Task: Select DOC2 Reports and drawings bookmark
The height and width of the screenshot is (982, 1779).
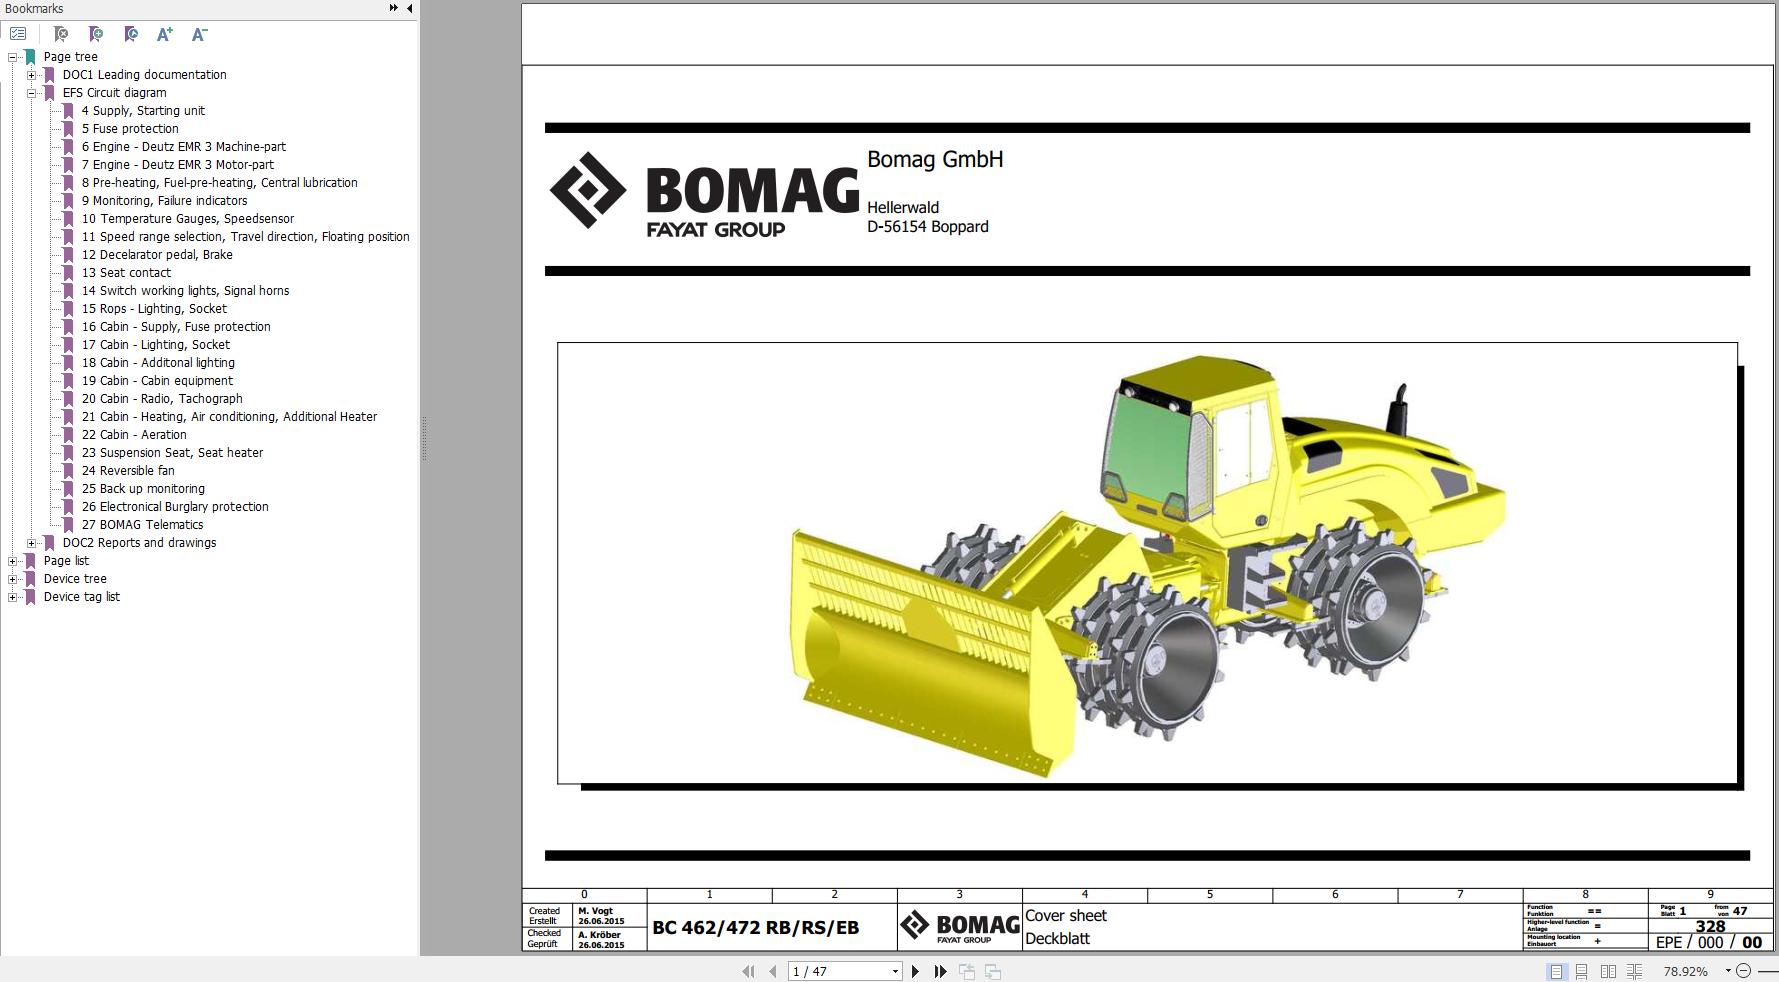Action: point(139,543)
